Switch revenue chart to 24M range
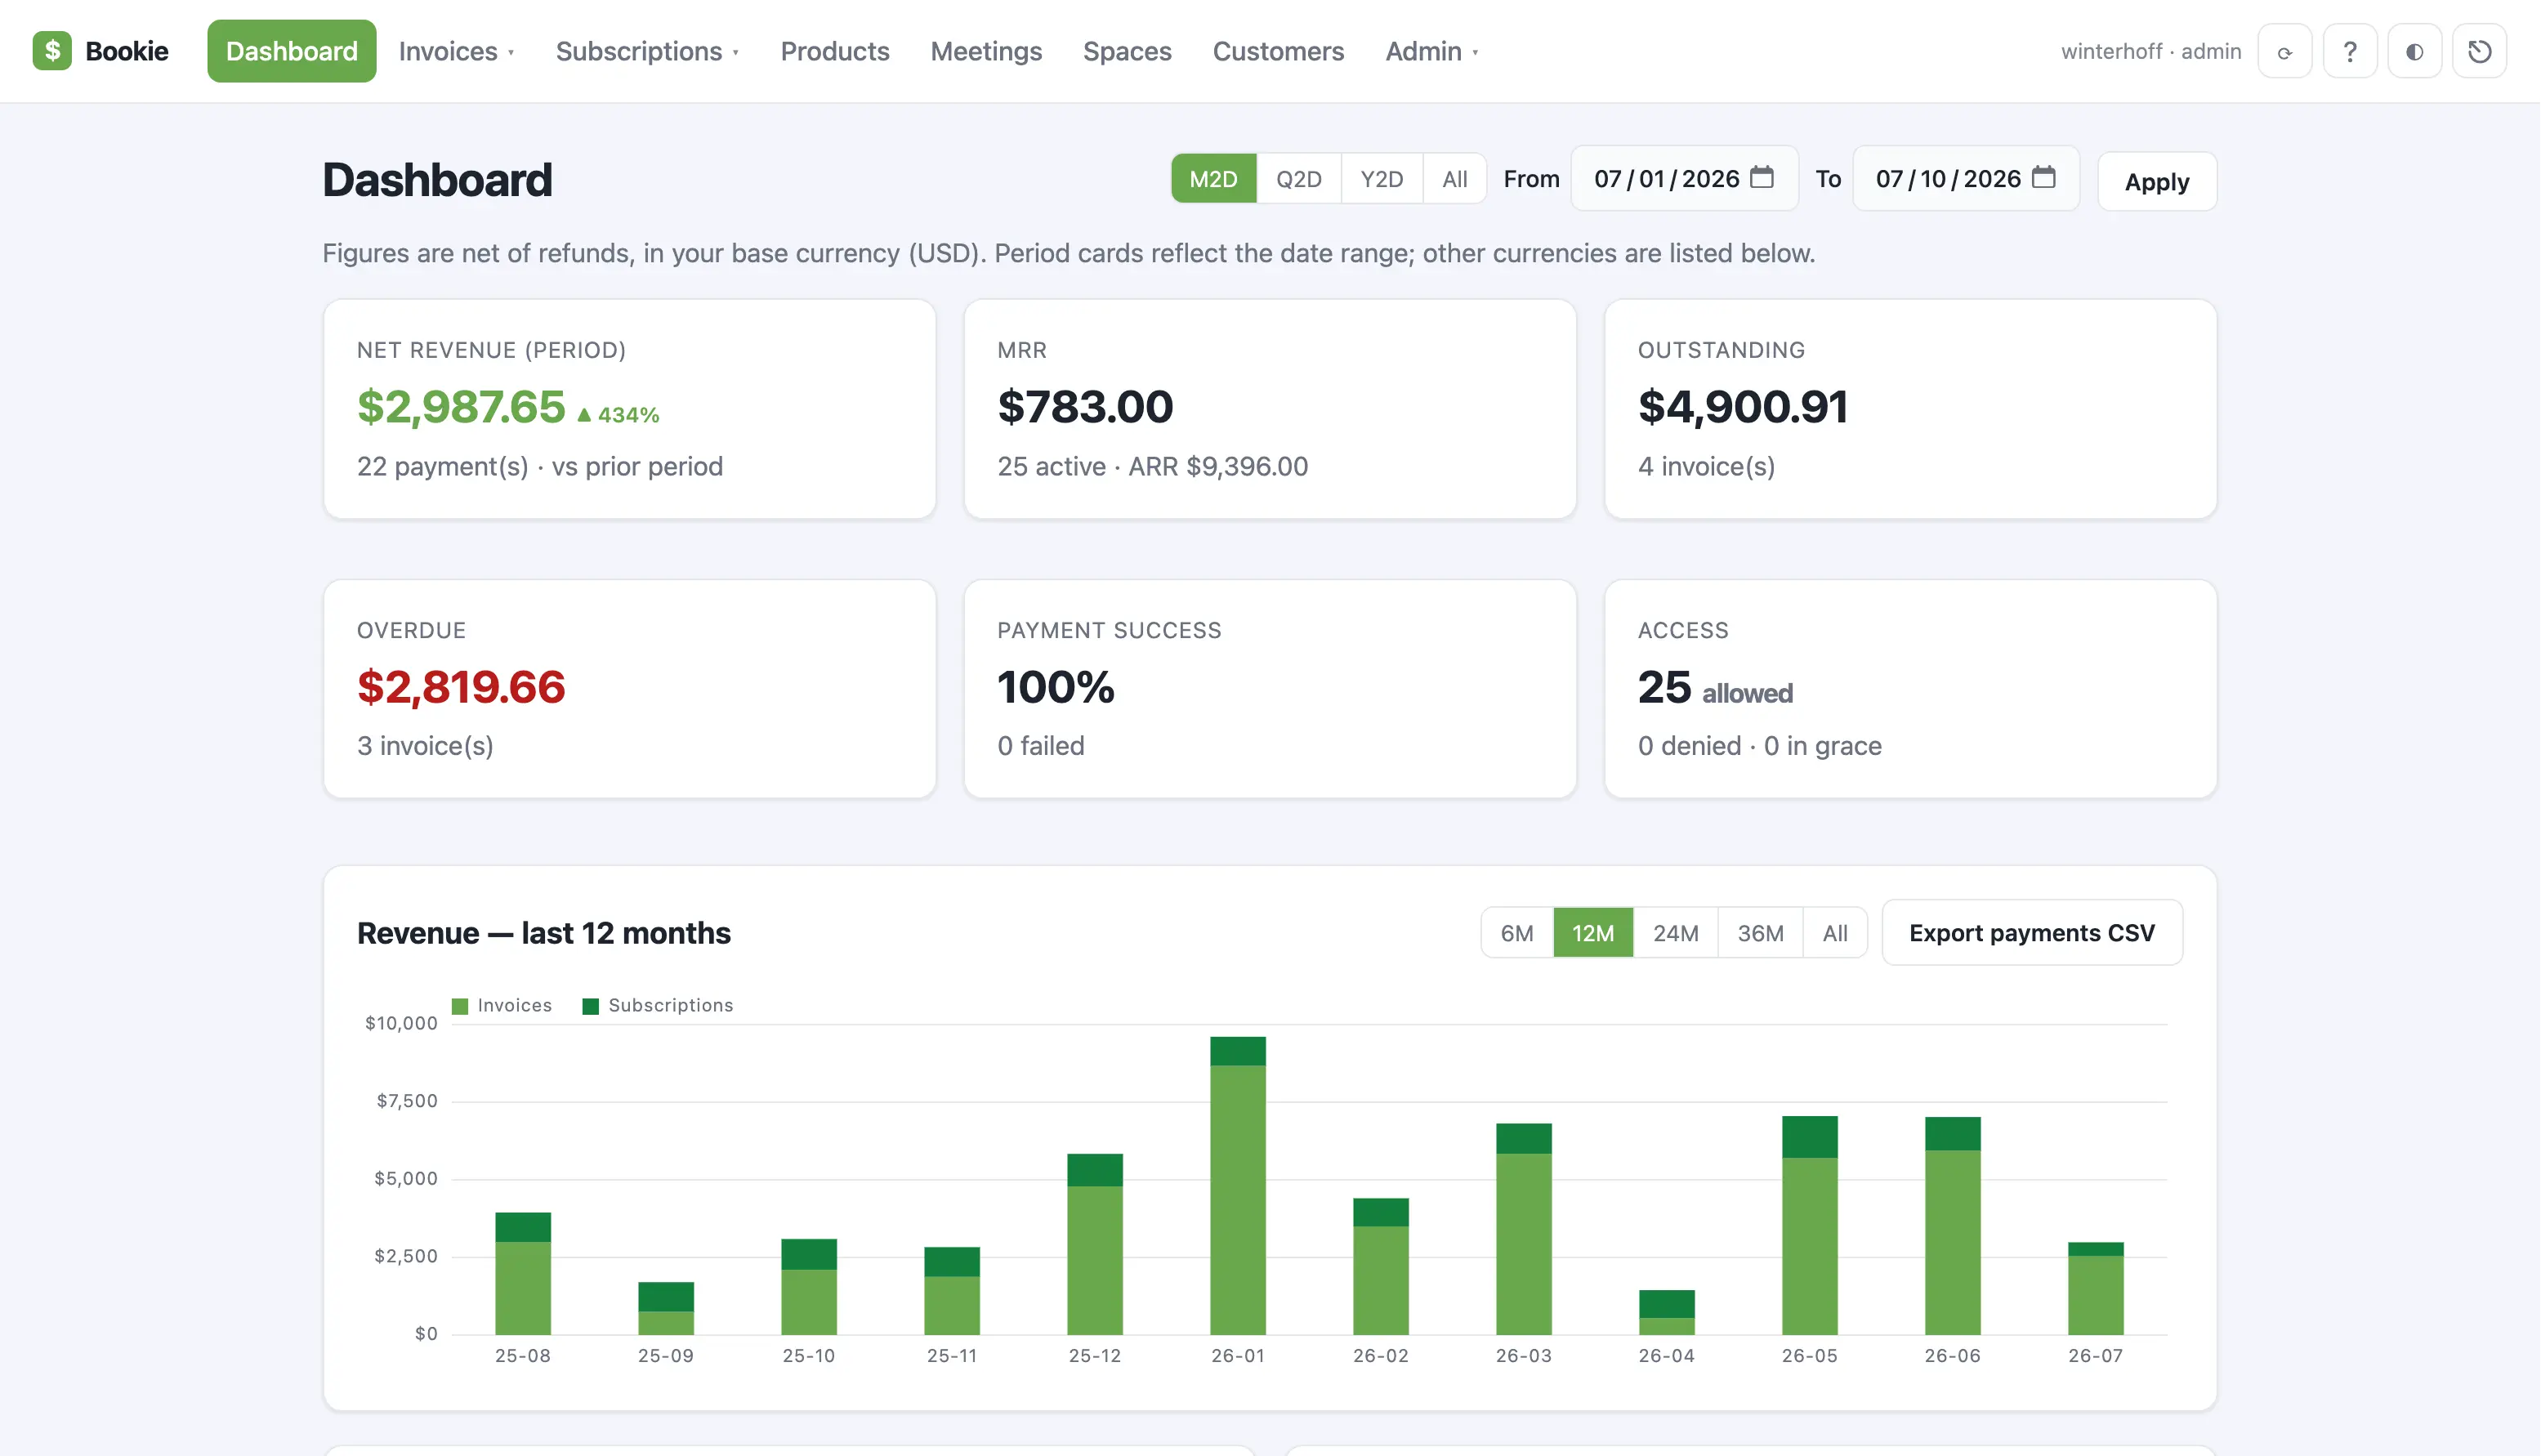 [x=1676, y=933]
